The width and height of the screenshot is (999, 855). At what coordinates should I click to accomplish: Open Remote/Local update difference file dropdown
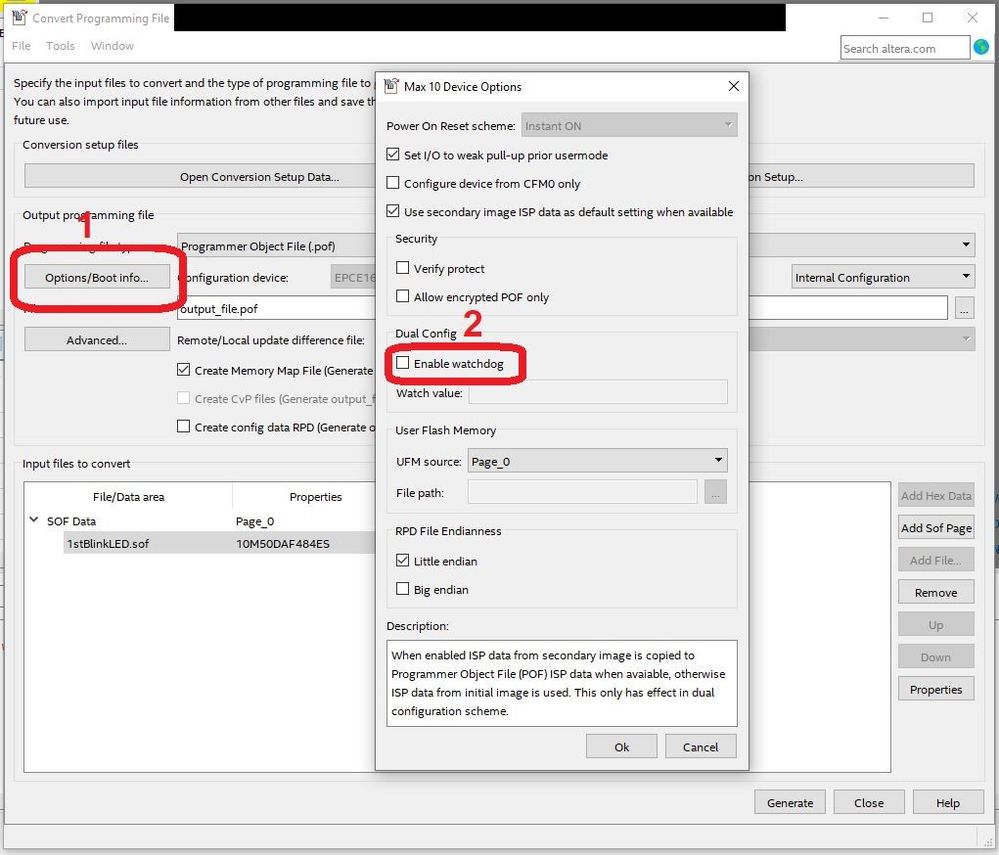point(861,340)
